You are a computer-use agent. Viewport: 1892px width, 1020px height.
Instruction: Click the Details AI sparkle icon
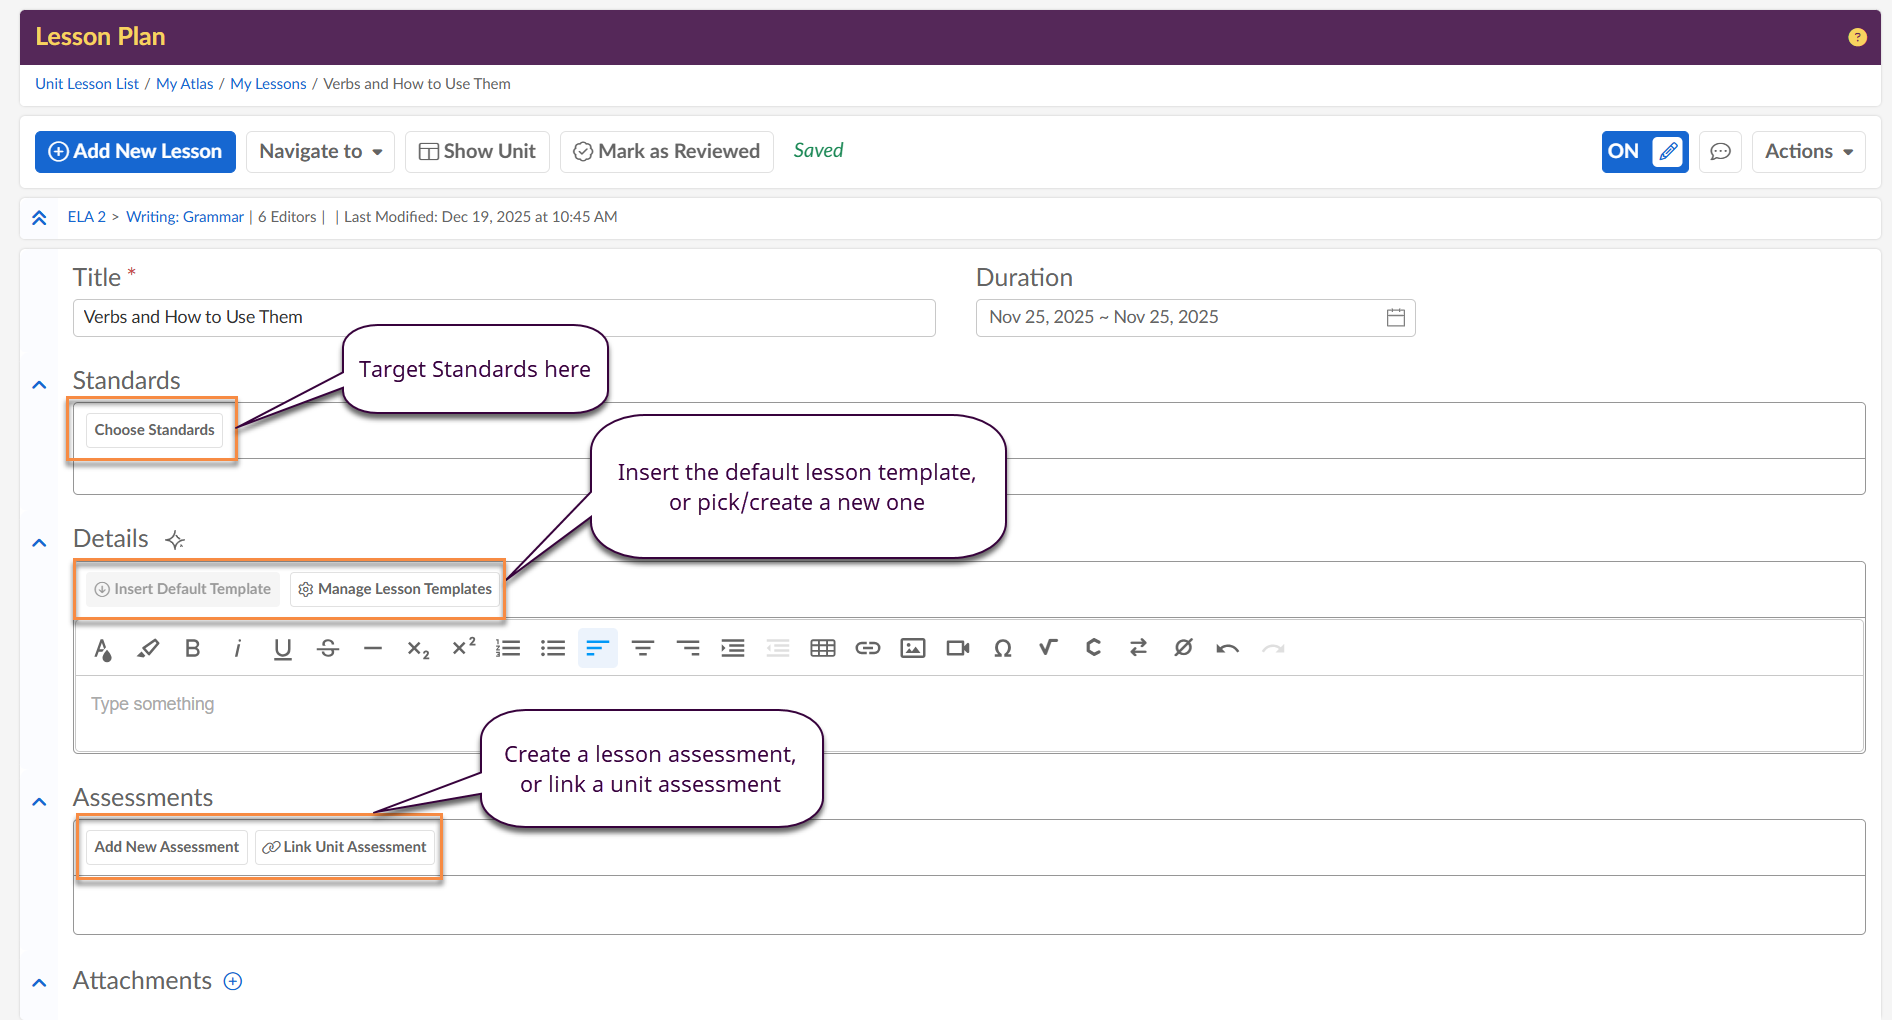pos(175,540)
